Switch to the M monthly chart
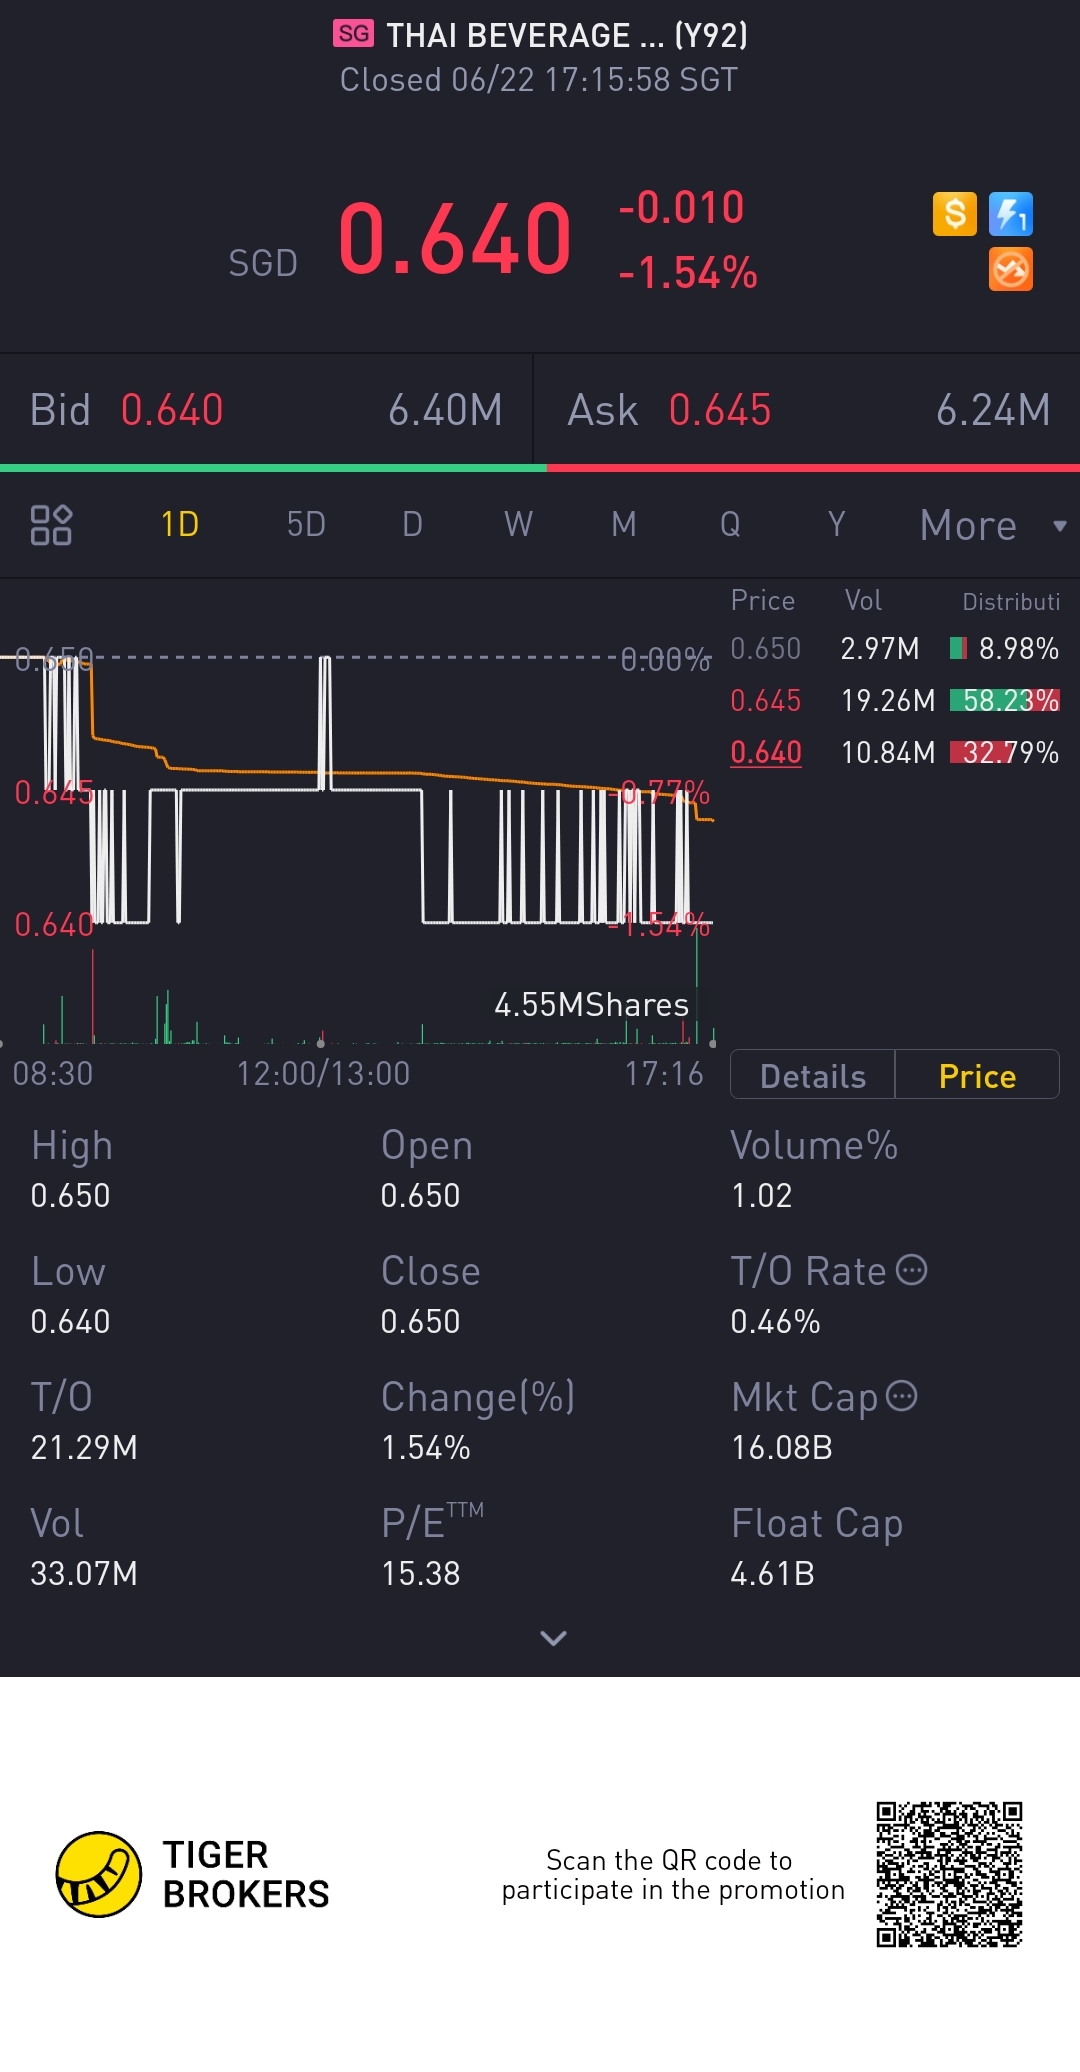 pos(624,524)
